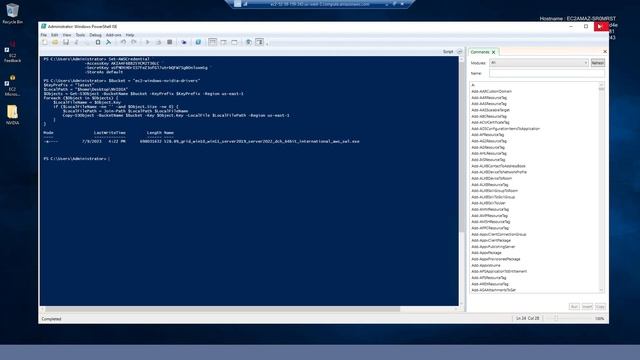Click the PS C:\Users\Administrator> console prompt line

tap(77, 158)
